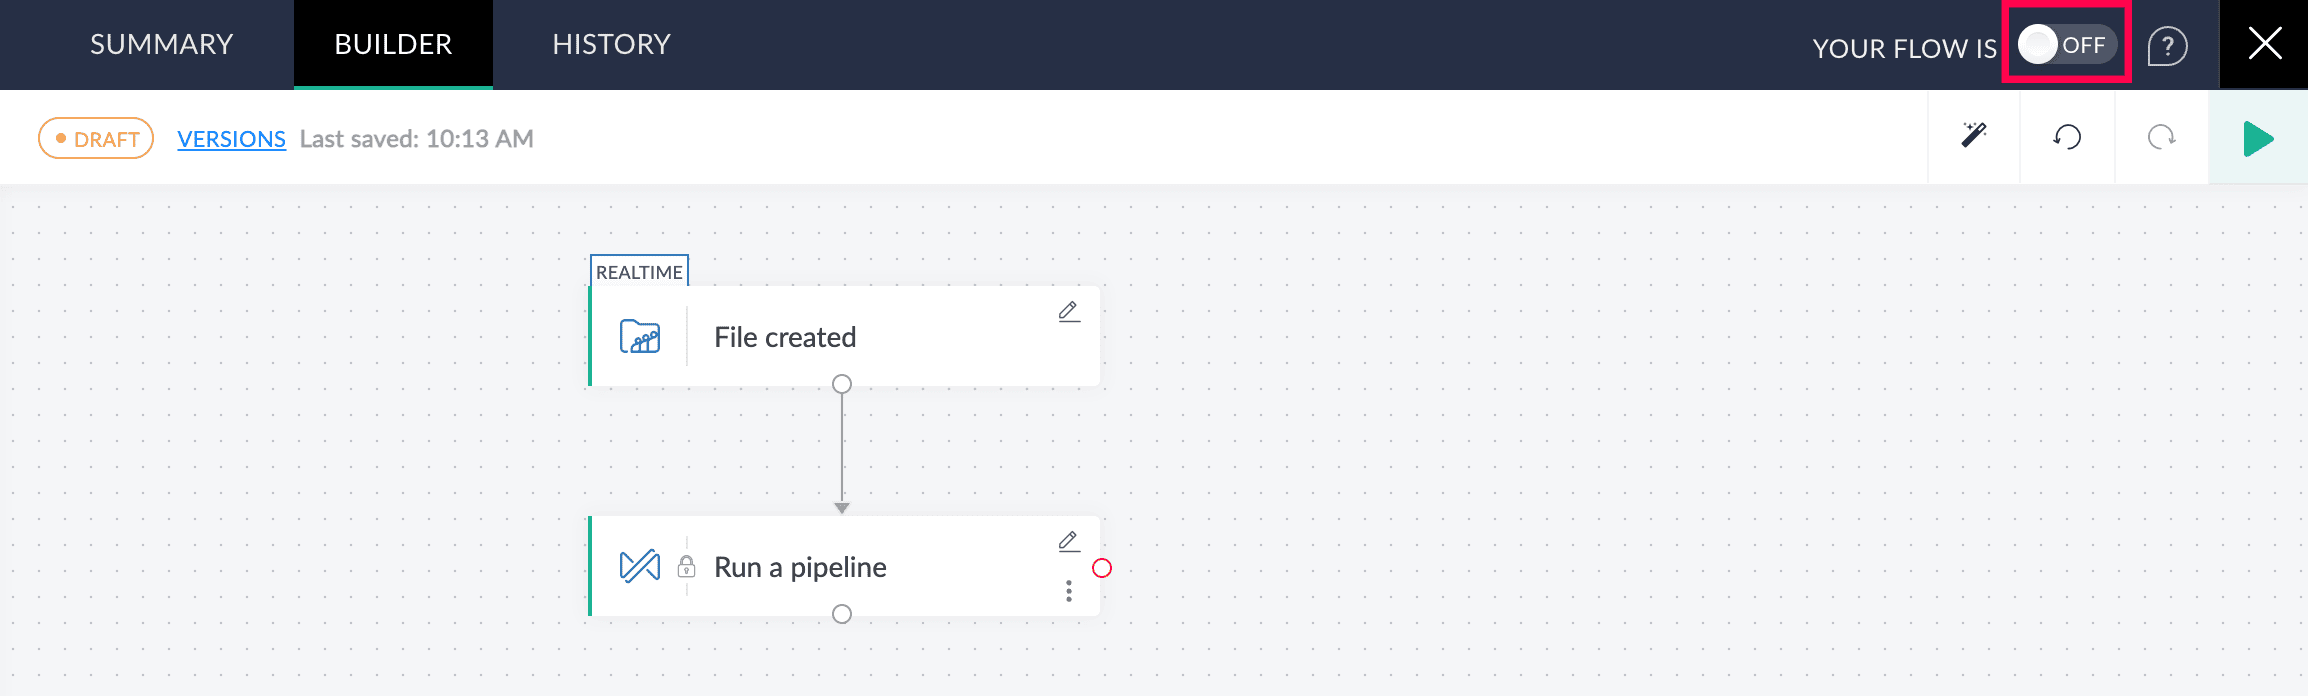The width and height of the screenshot is (2308, 696).
Task: Select the BUILDER tab
Action: (x=393, y=44)
